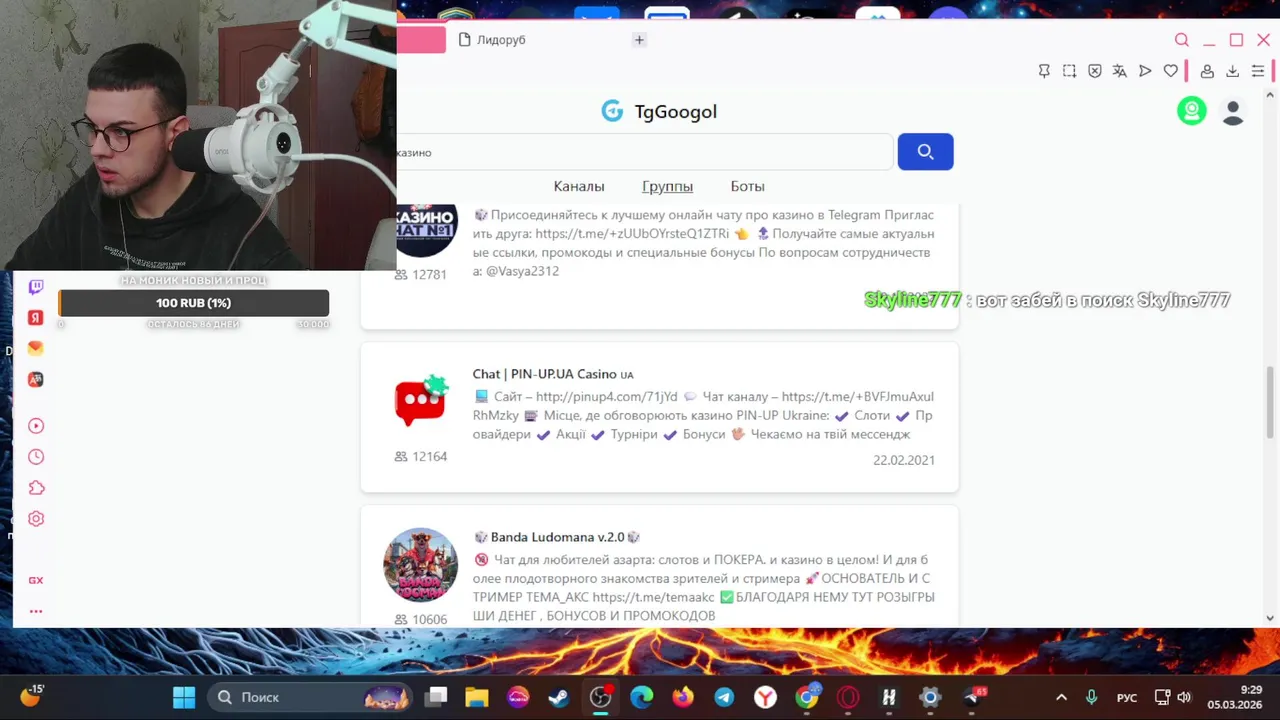1280x720 pixels.
Task: Click the scrollbar down arrow
Action: pos(1271,618)
